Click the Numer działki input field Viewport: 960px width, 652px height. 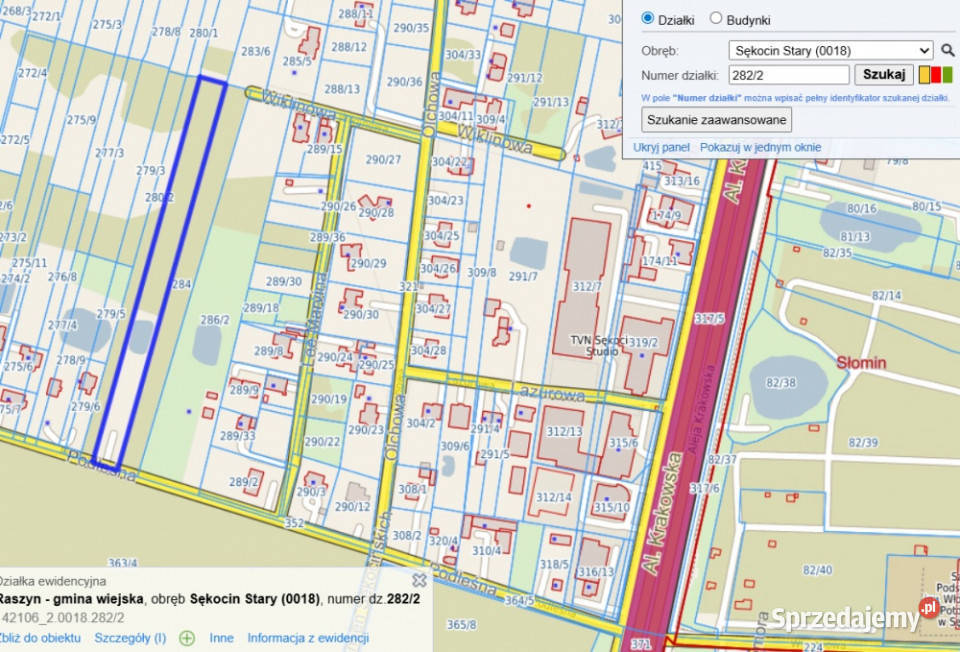(x=789, y=75)
